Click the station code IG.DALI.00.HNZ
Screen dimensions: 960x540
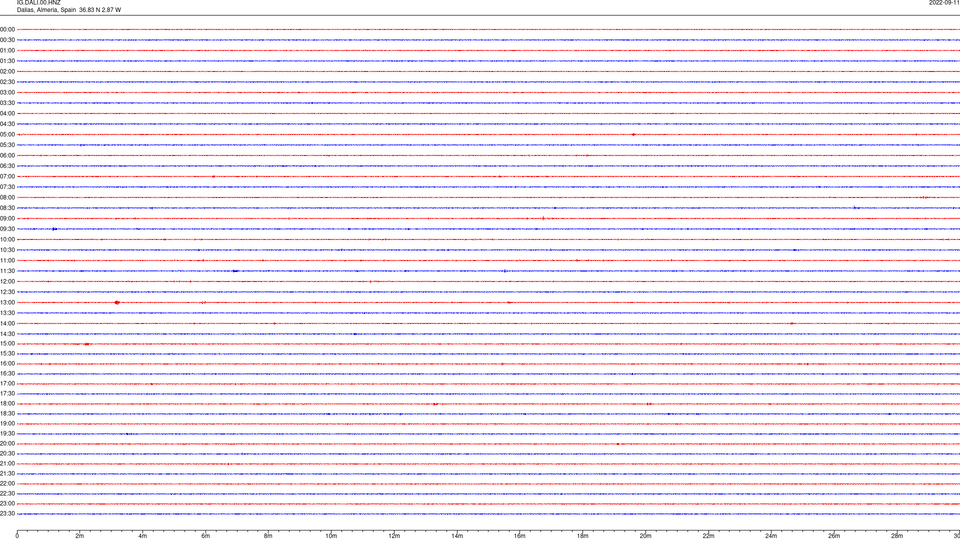click(39, 3)
